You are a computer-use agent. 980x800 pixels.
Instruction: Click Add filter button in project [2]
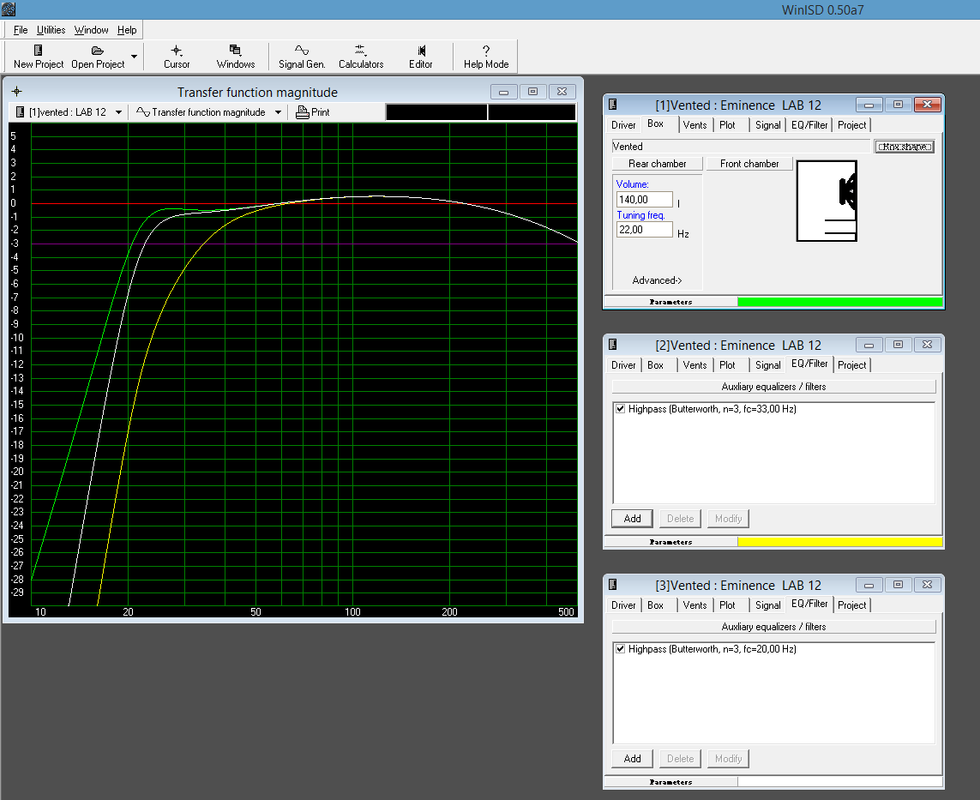632,519
